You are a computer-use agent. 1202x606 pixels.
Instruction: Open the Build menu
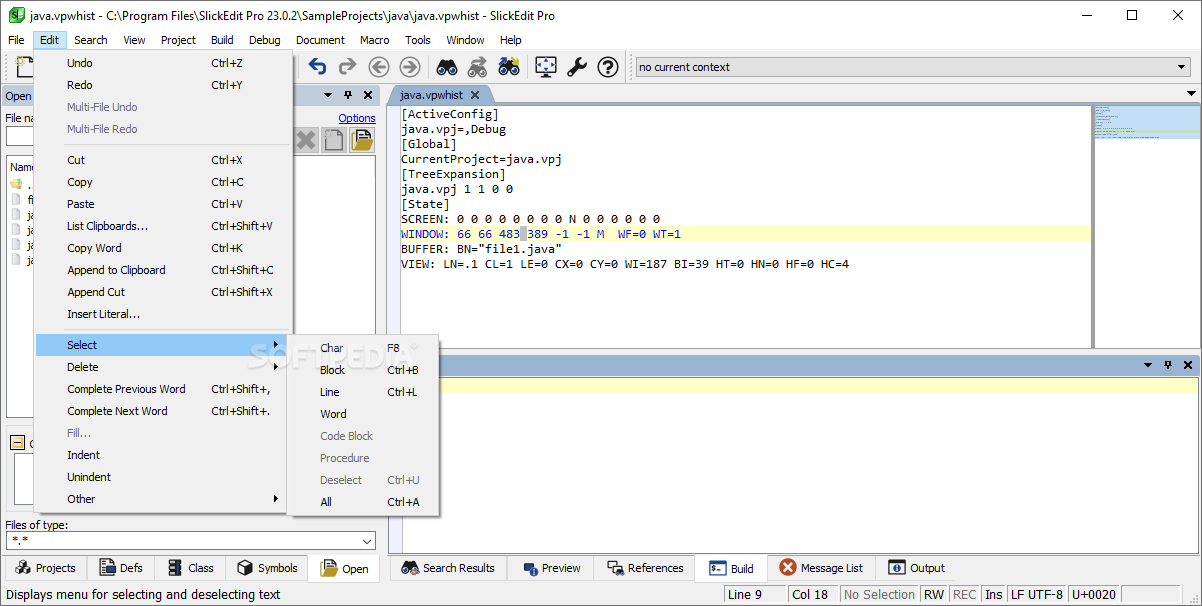pos(222,40)
